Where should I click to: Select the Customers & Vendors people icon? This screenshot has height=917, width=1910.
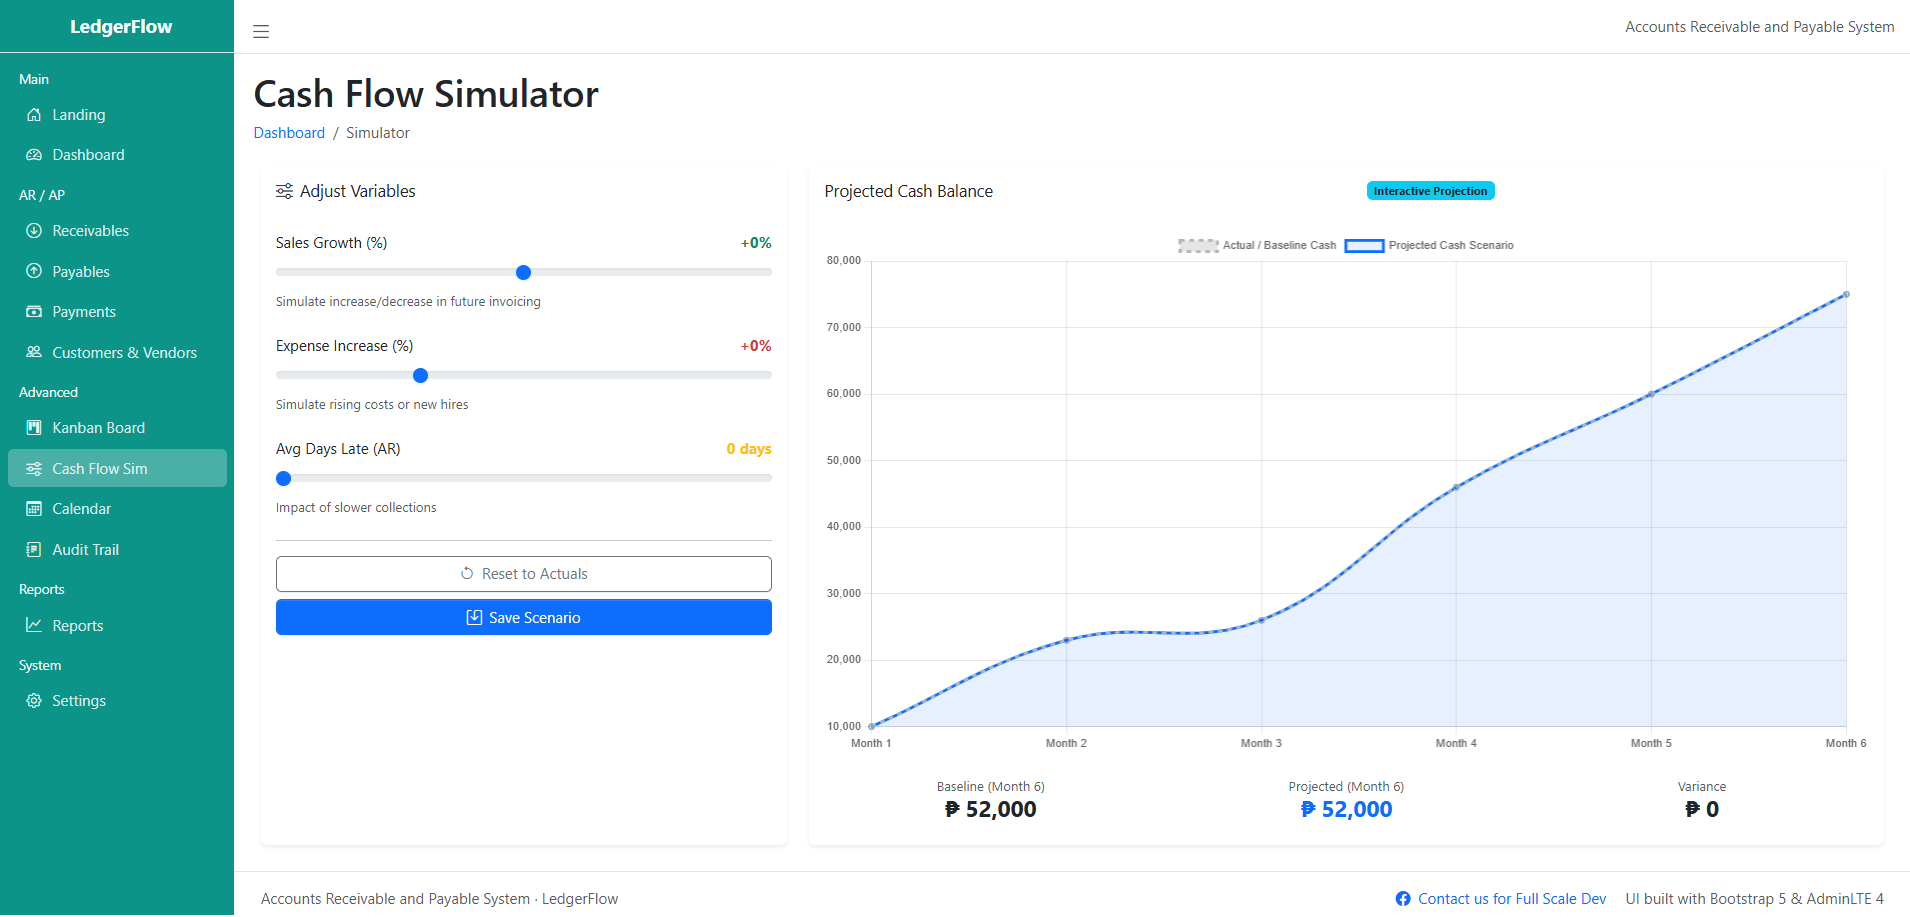point(33,352)
